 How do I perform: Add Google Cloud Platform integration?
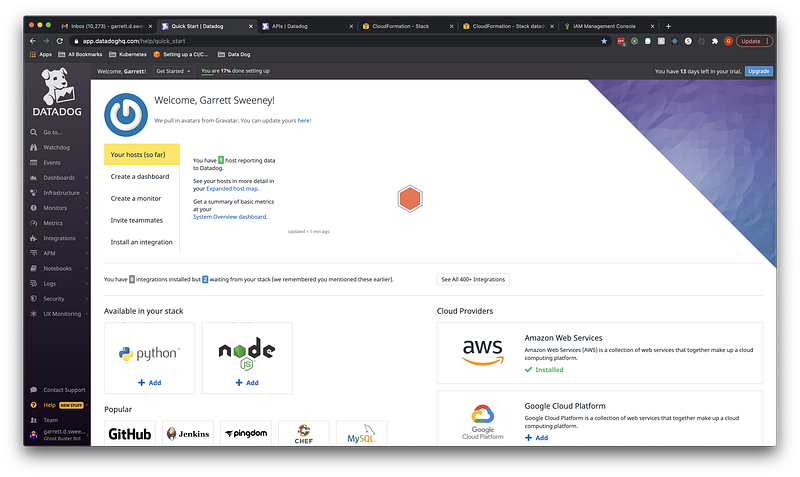coord(537,438)
